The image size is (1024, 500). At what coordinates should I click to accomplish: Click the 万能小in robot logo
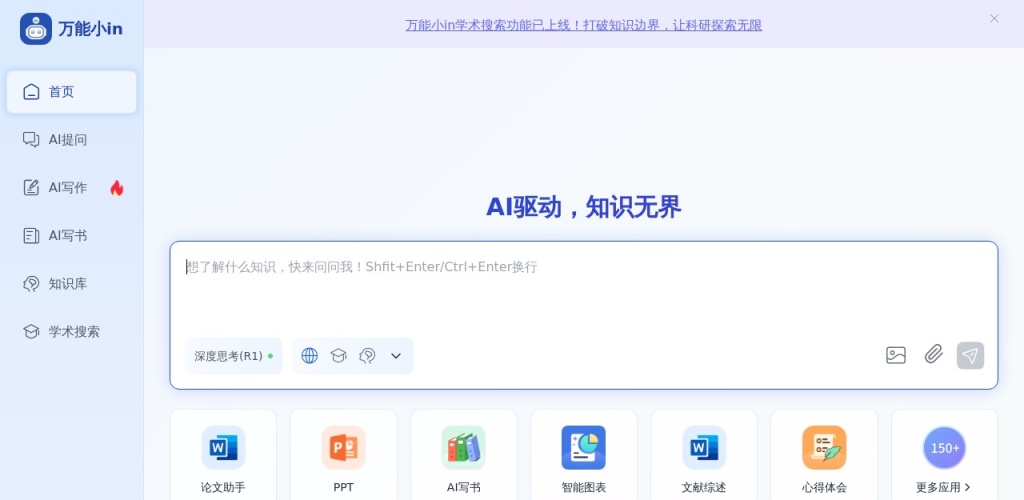click(x=36, y=29)
